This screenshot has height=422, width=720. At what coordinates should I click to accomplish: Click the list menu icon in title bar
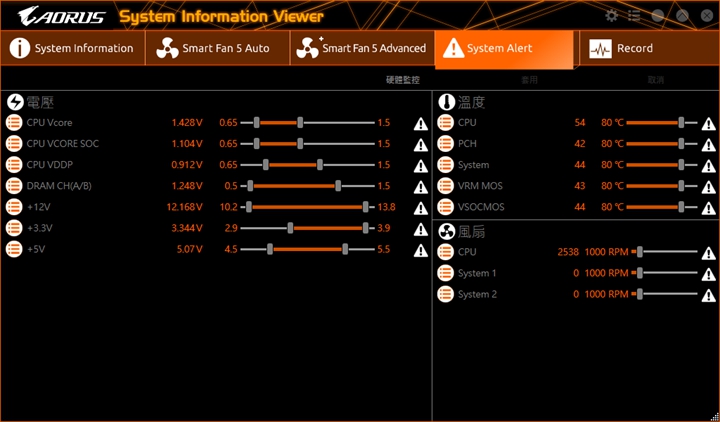pyautogui.click(x=634, y=16)
